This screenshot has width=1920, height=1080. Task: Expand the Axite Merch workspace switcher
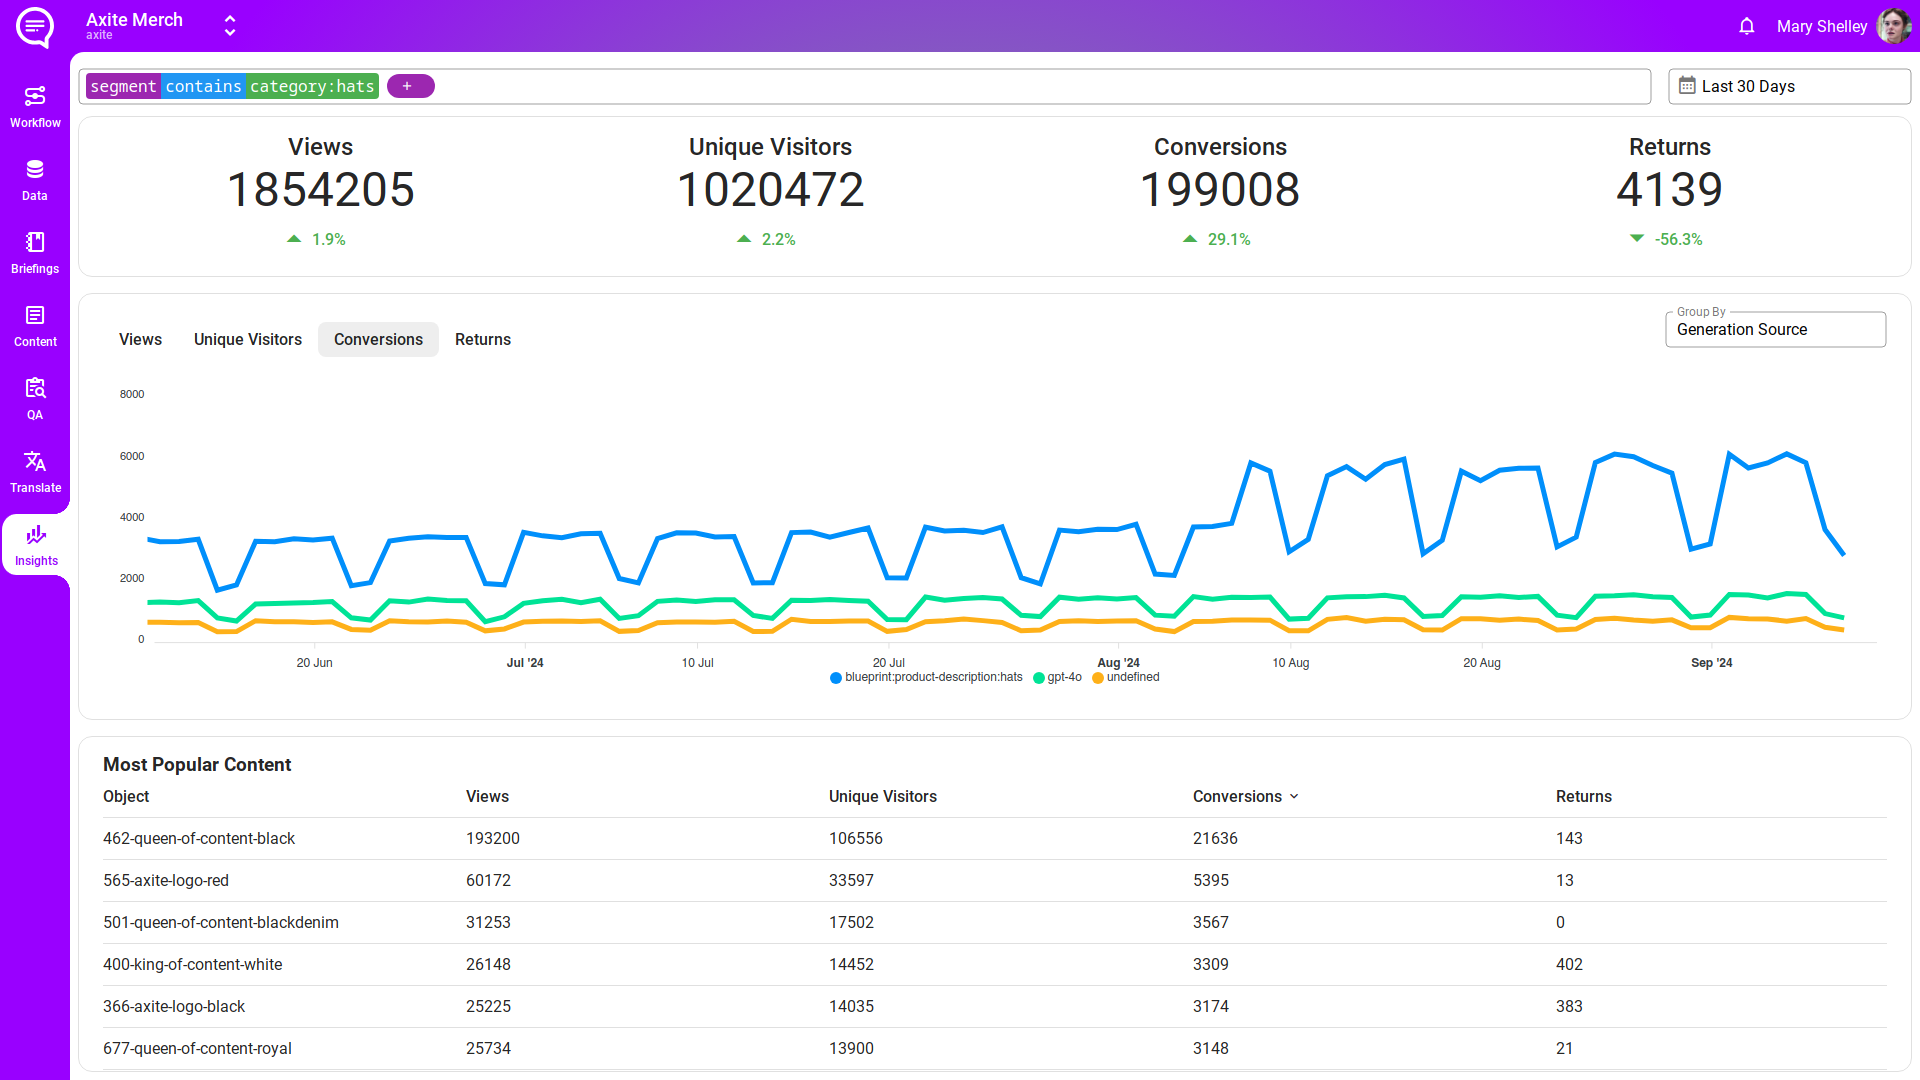tap(229, 25)
